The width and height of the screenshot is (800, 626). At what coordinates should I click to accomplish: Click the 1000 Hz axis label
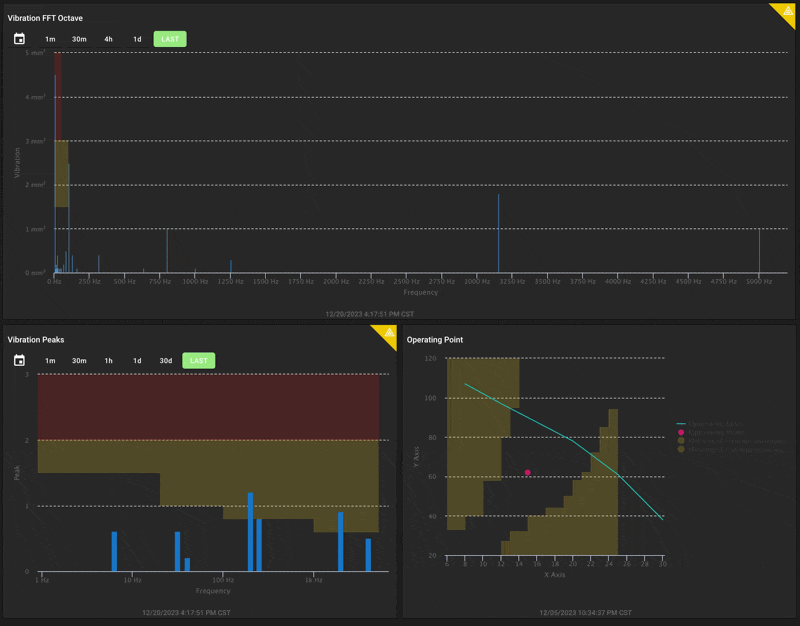click(x=195, y=282)
